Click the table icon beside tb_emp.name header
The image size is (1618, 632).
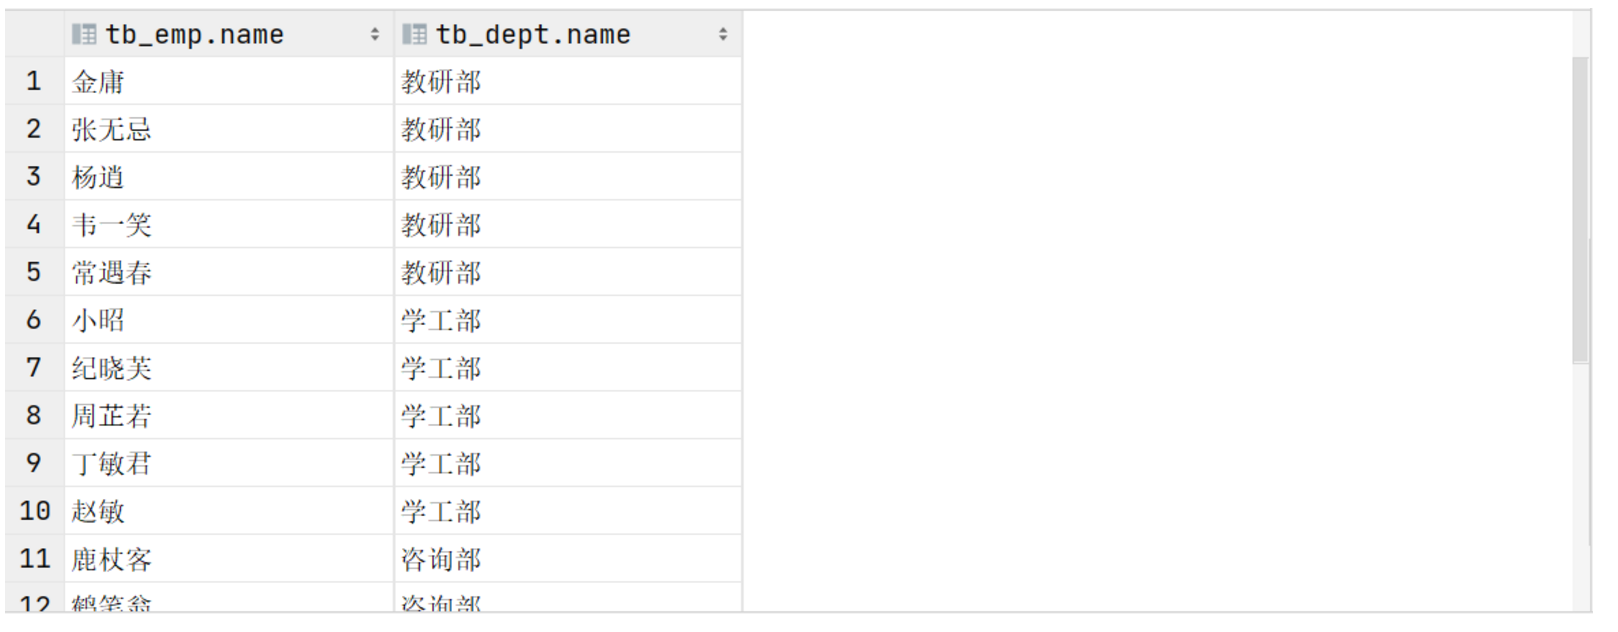pyautogui.click(x=82, y=33)
